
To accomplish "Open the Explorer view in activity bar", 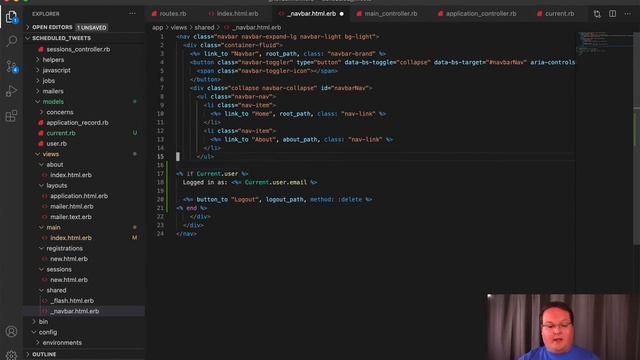I will point(11,17).
